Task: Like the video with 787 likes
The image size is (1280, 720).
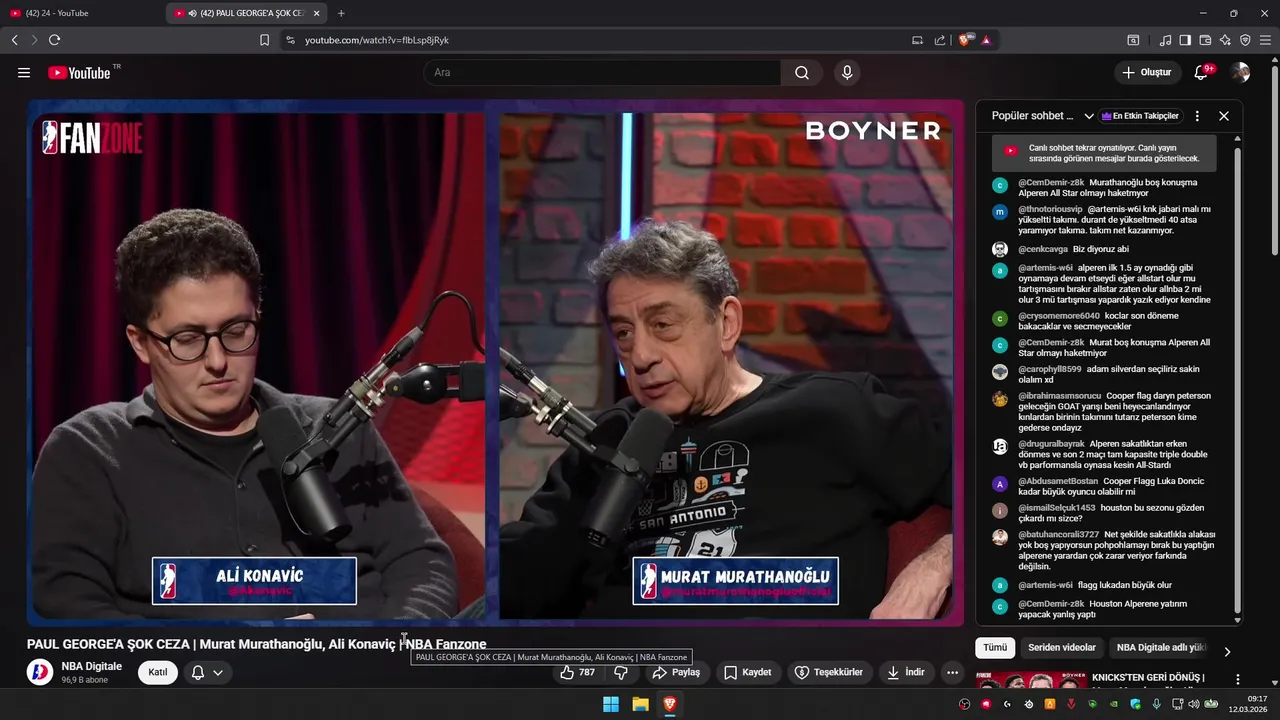Action: click(x=578, y=672)
